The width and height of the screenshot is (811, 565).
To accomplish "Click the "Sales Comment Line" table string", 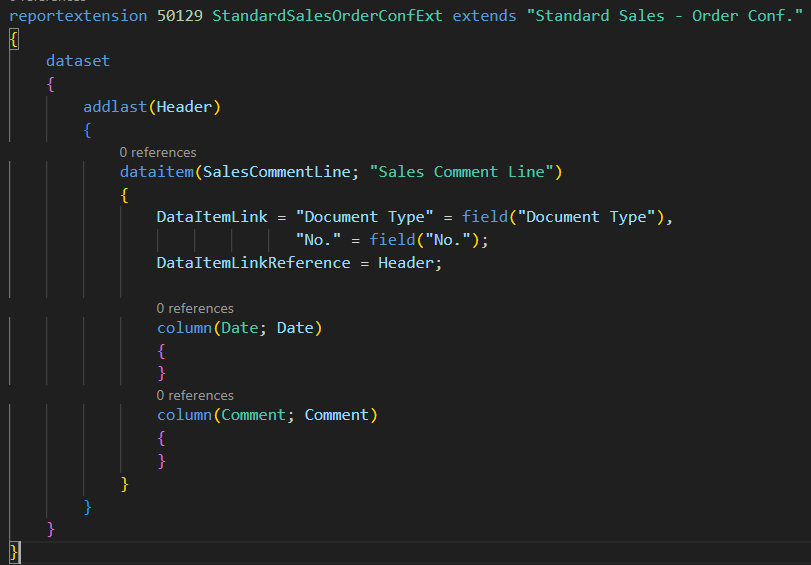I will pos(461,172).
